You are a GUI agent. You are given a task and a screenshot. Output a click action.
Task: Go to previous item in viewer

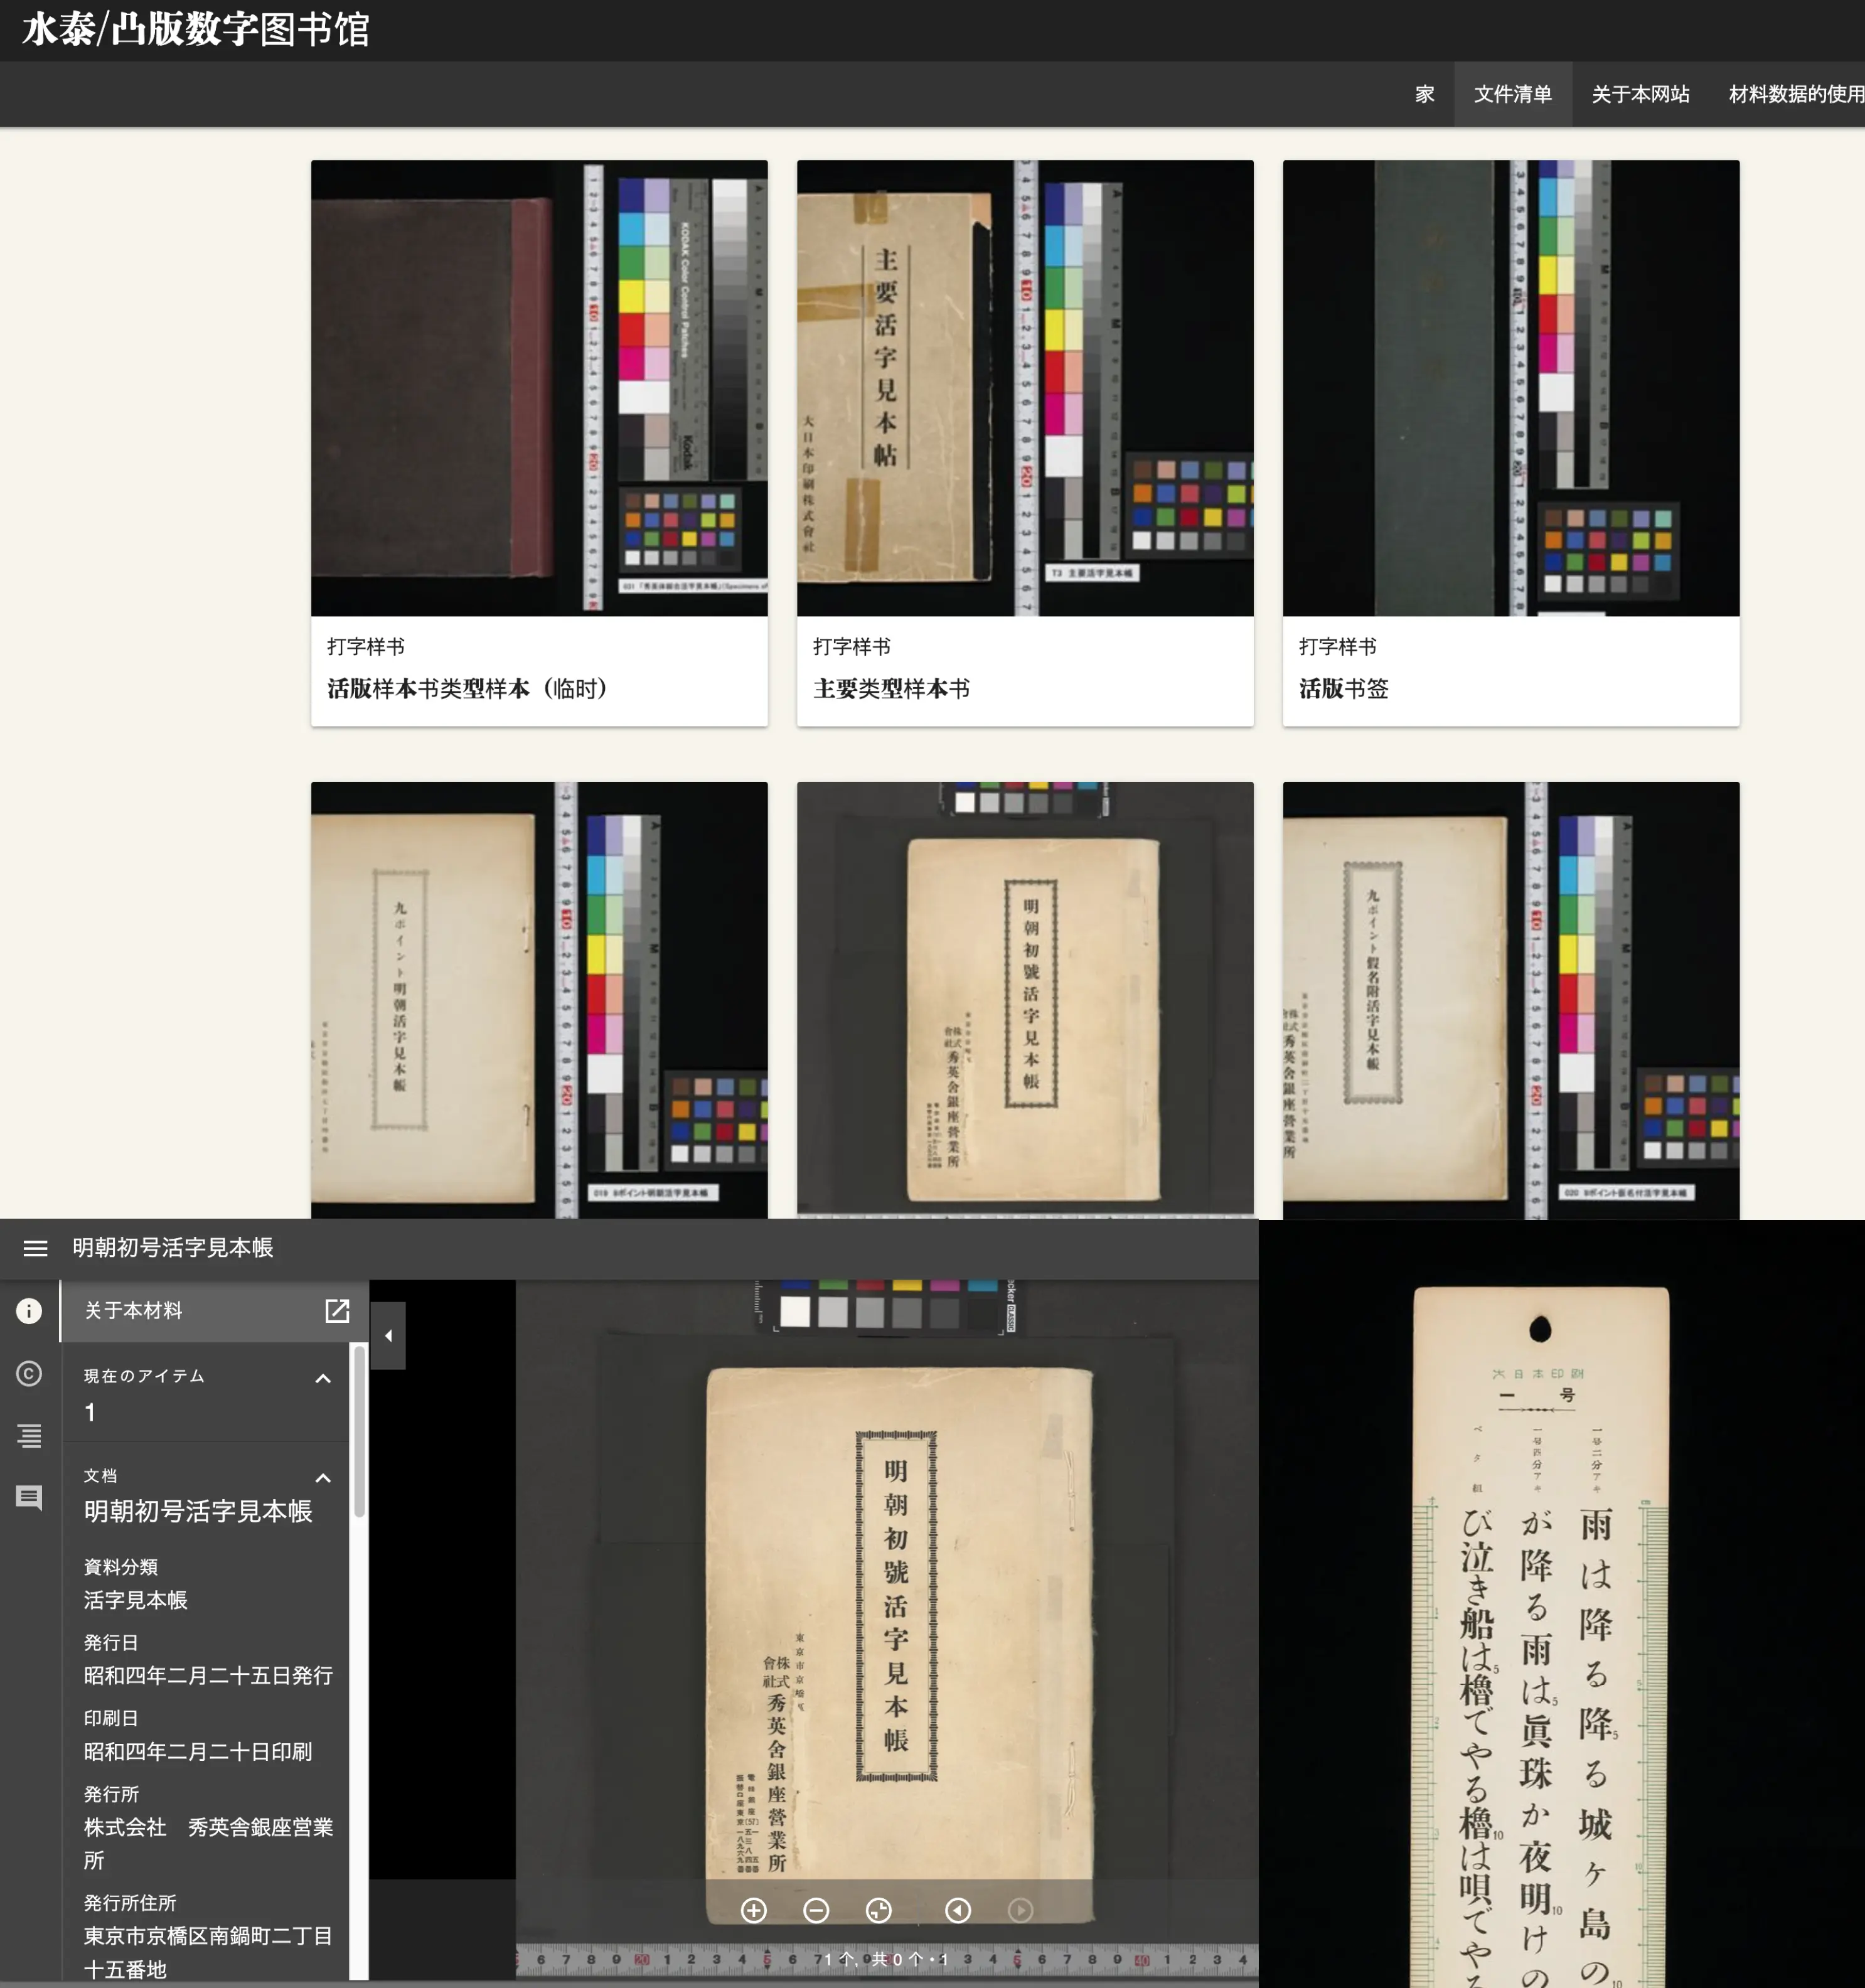point(957,1910)
